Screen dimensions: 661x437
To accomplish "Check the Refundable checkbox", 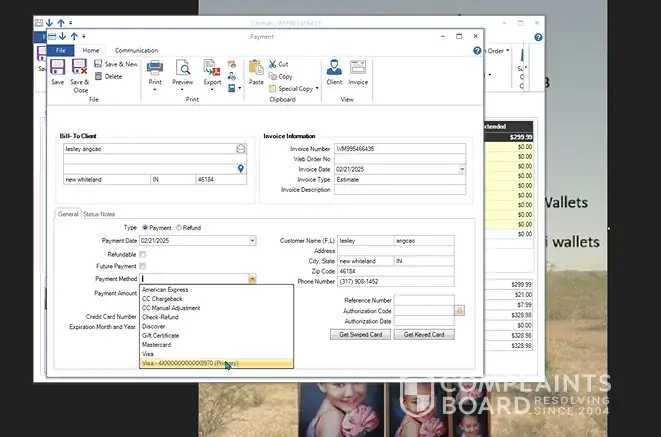I will pyautogui.click(x=143, y=254).
